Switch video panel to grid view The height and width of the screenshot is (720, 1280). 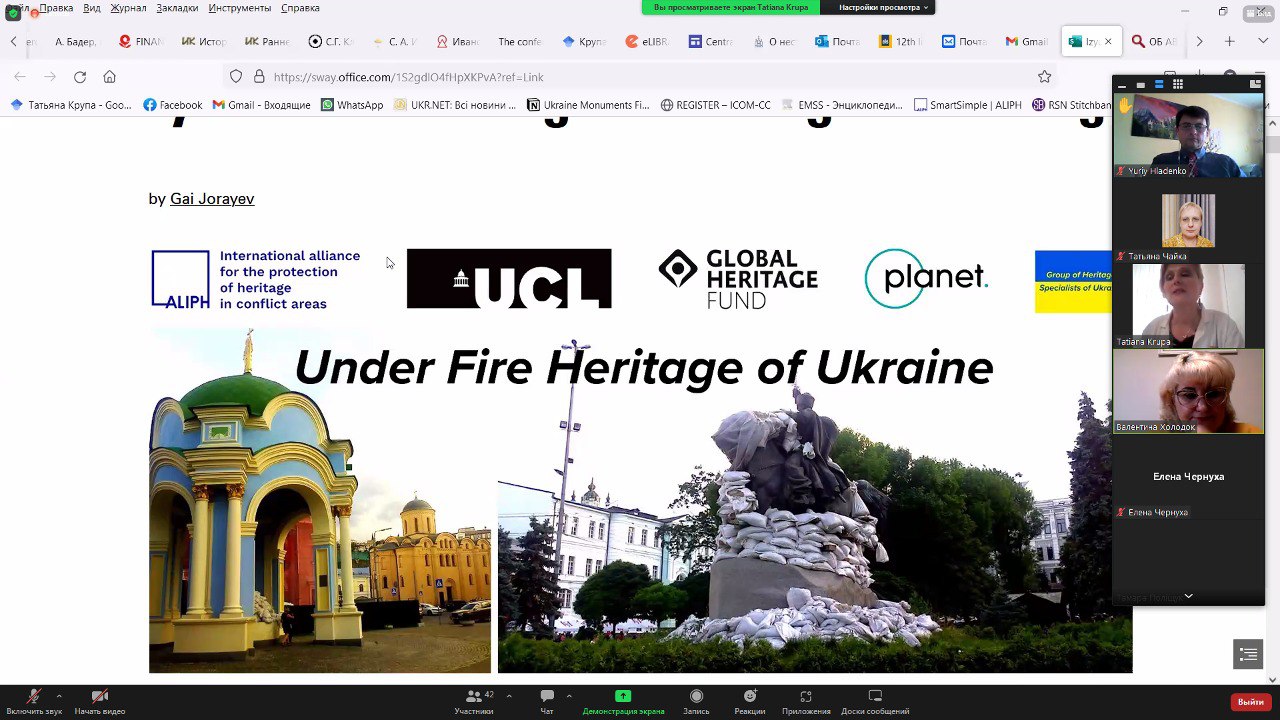(1177, 85)
